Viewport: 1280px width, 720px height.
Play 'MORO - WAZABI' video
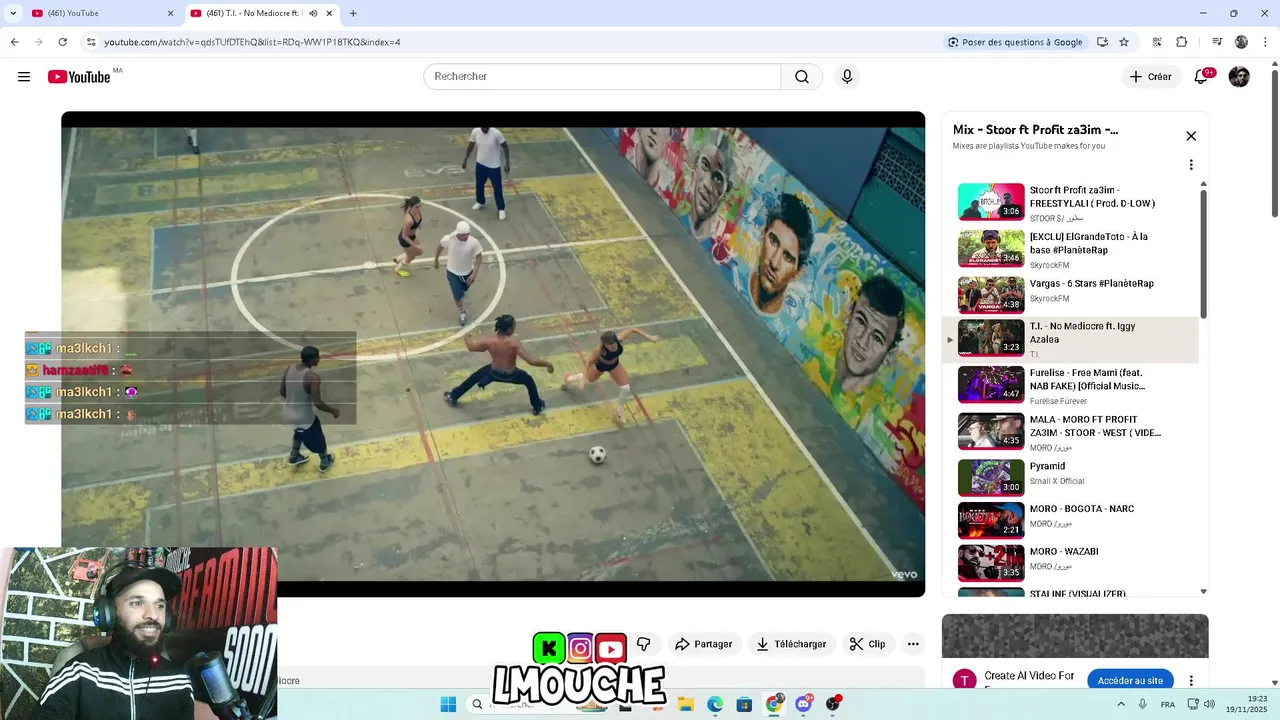coord(1072,561)
